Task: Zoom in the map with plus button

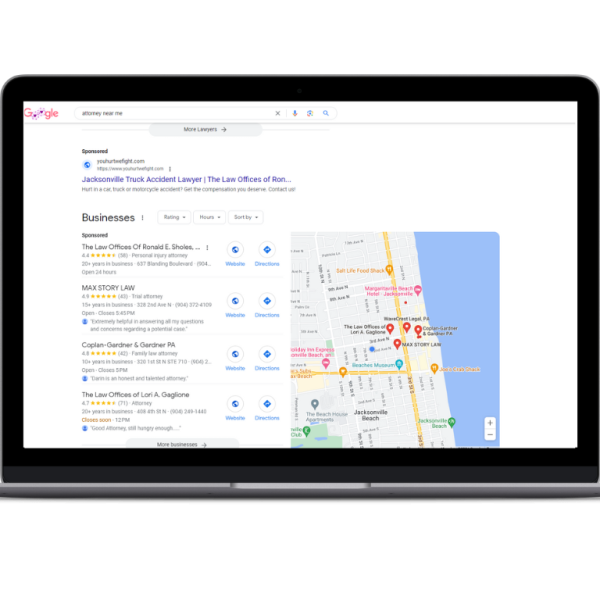Action: point(490,423)
